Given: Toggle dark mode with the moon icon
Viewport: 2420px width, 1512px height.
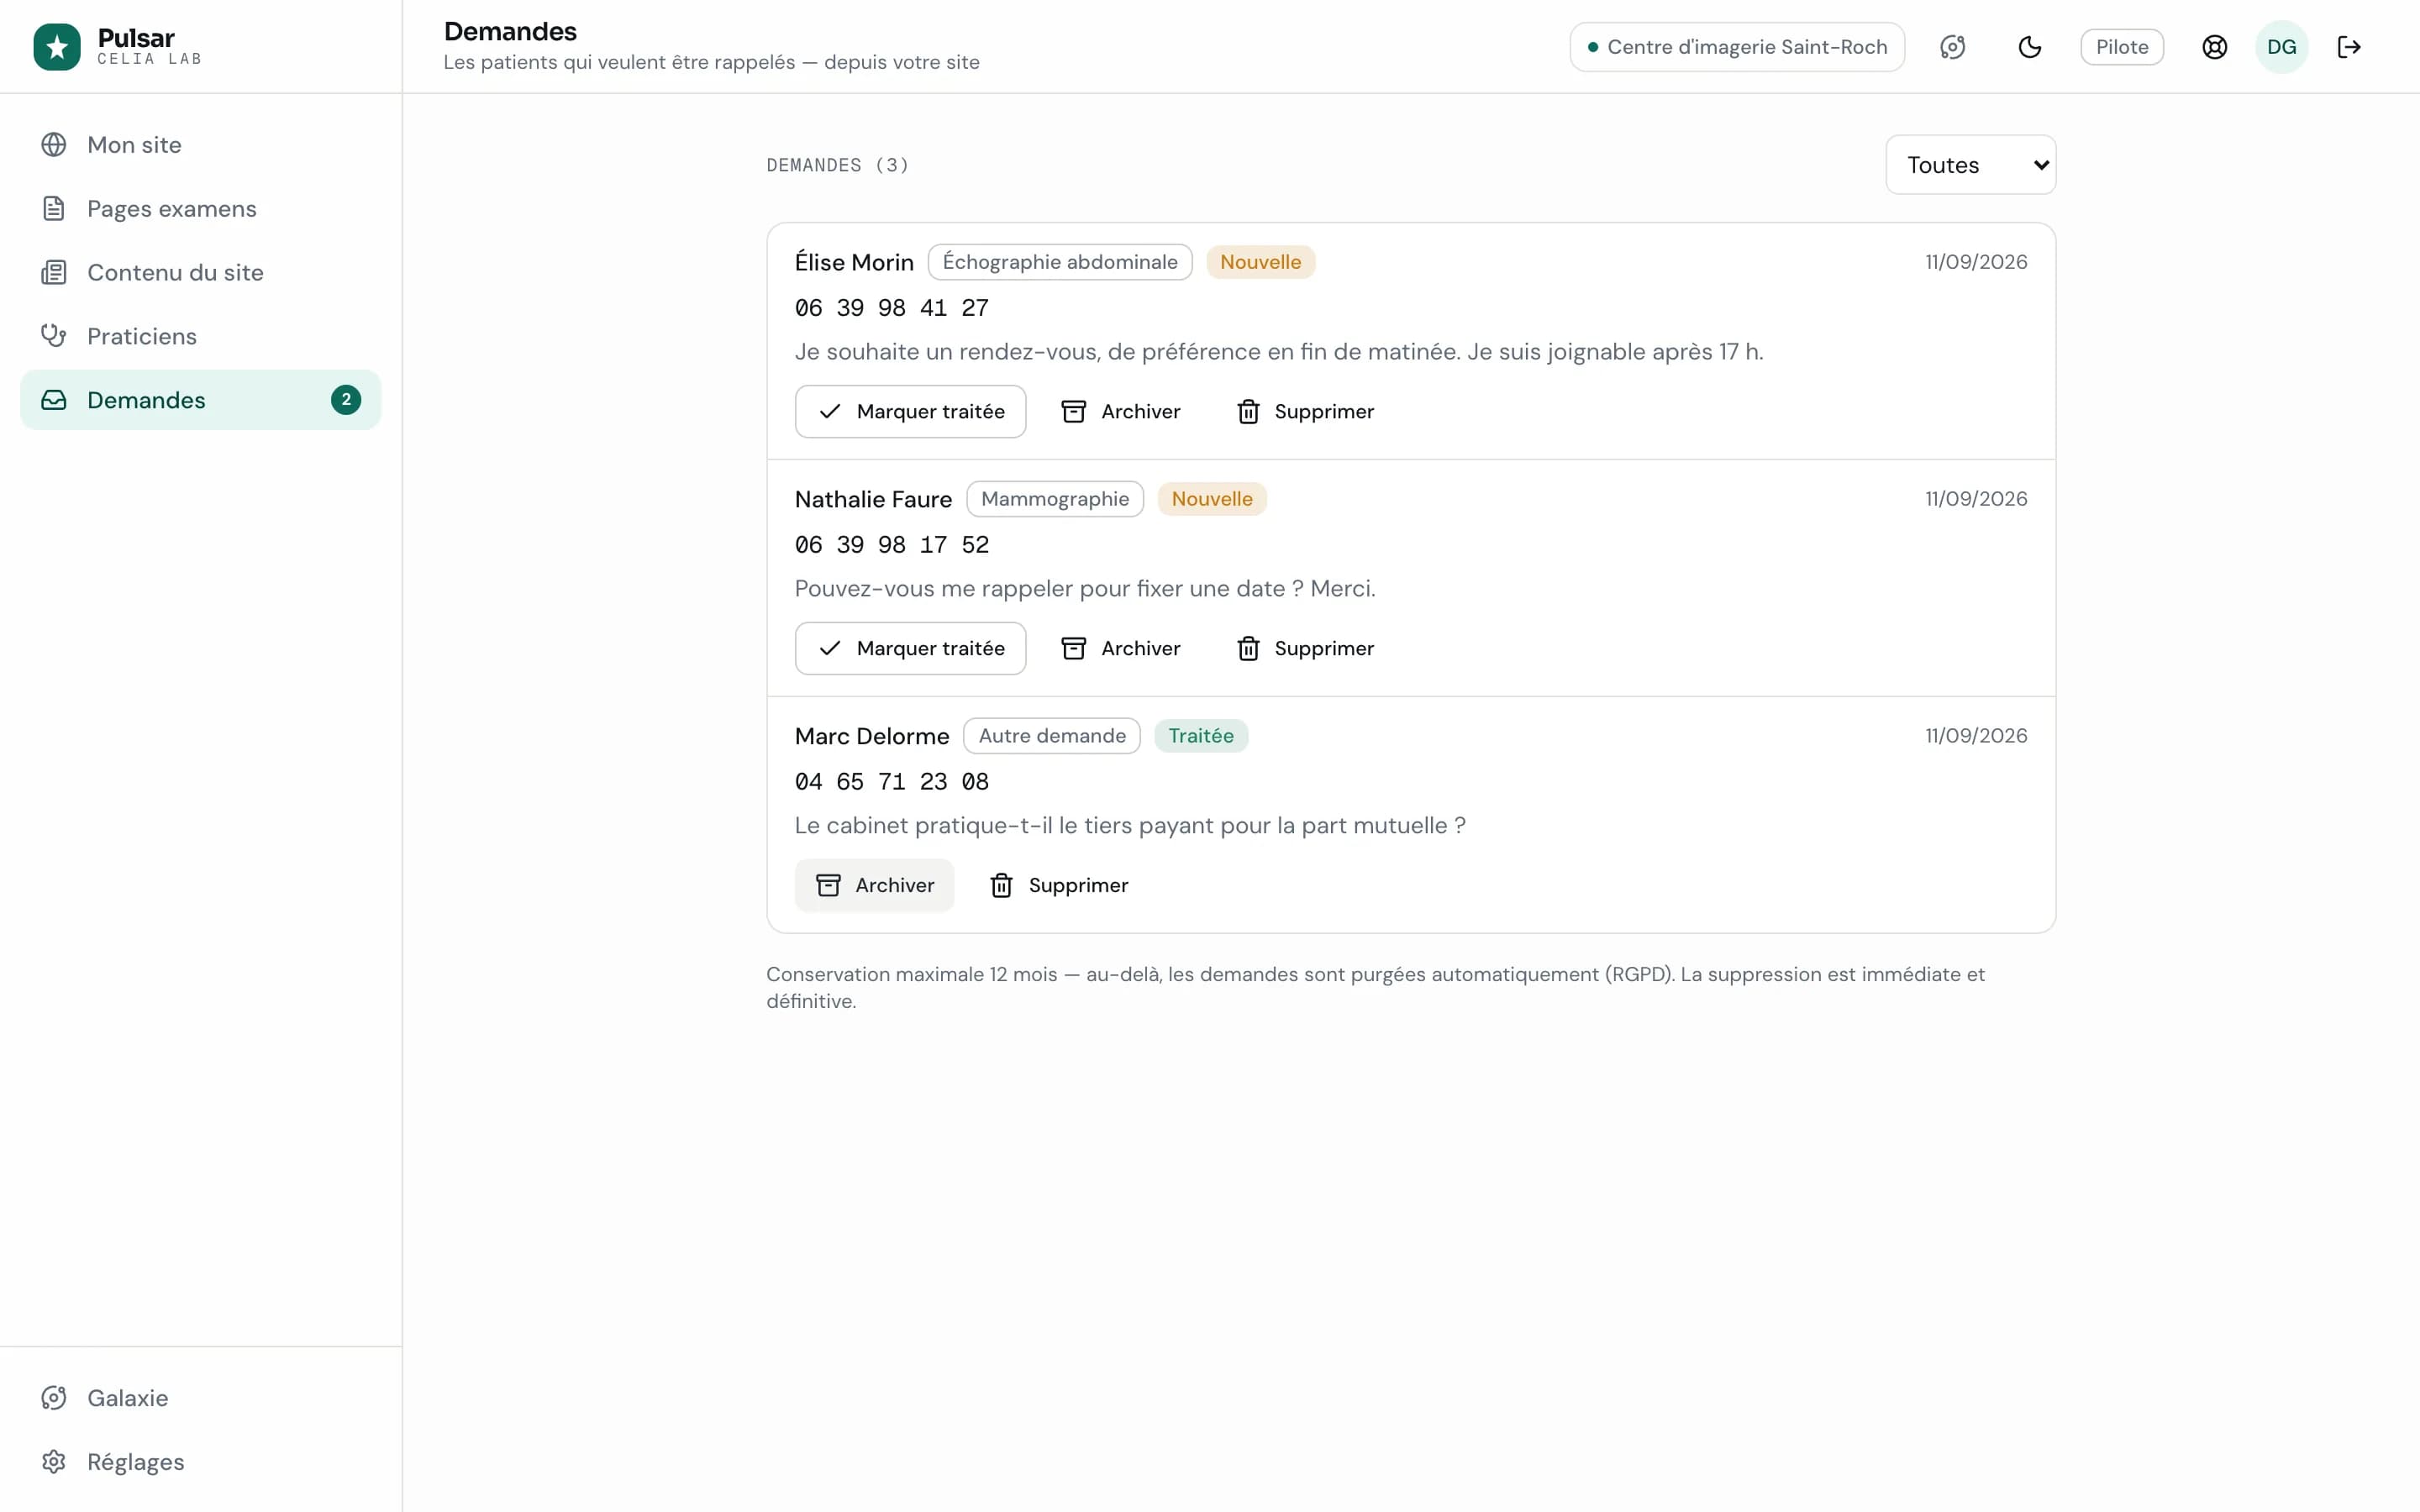Looking at the screenshot, I should tap(2029, 47).
